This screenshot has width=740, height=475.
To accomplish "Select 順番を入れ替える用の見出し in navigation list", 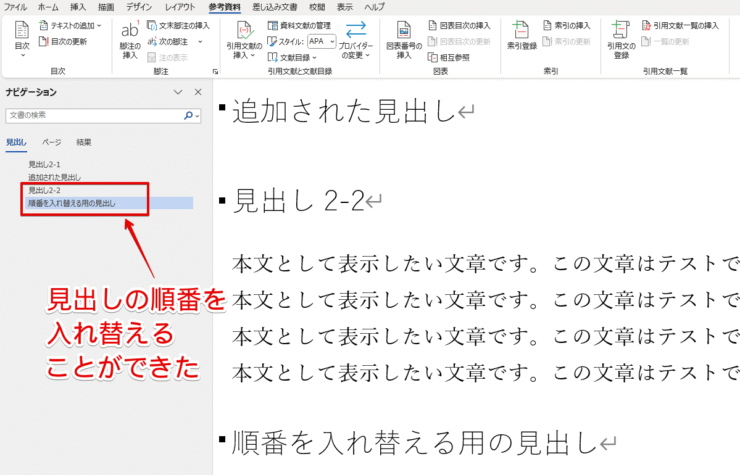I will [108, 203].
